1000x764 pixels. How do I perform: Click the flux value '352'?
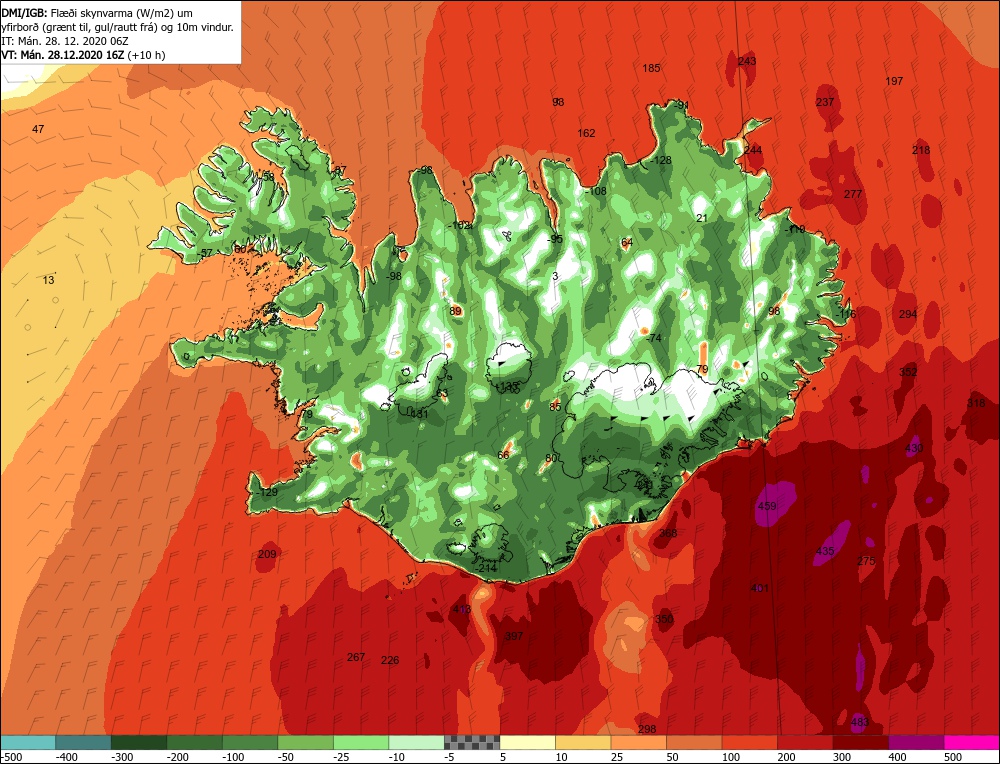908,372
